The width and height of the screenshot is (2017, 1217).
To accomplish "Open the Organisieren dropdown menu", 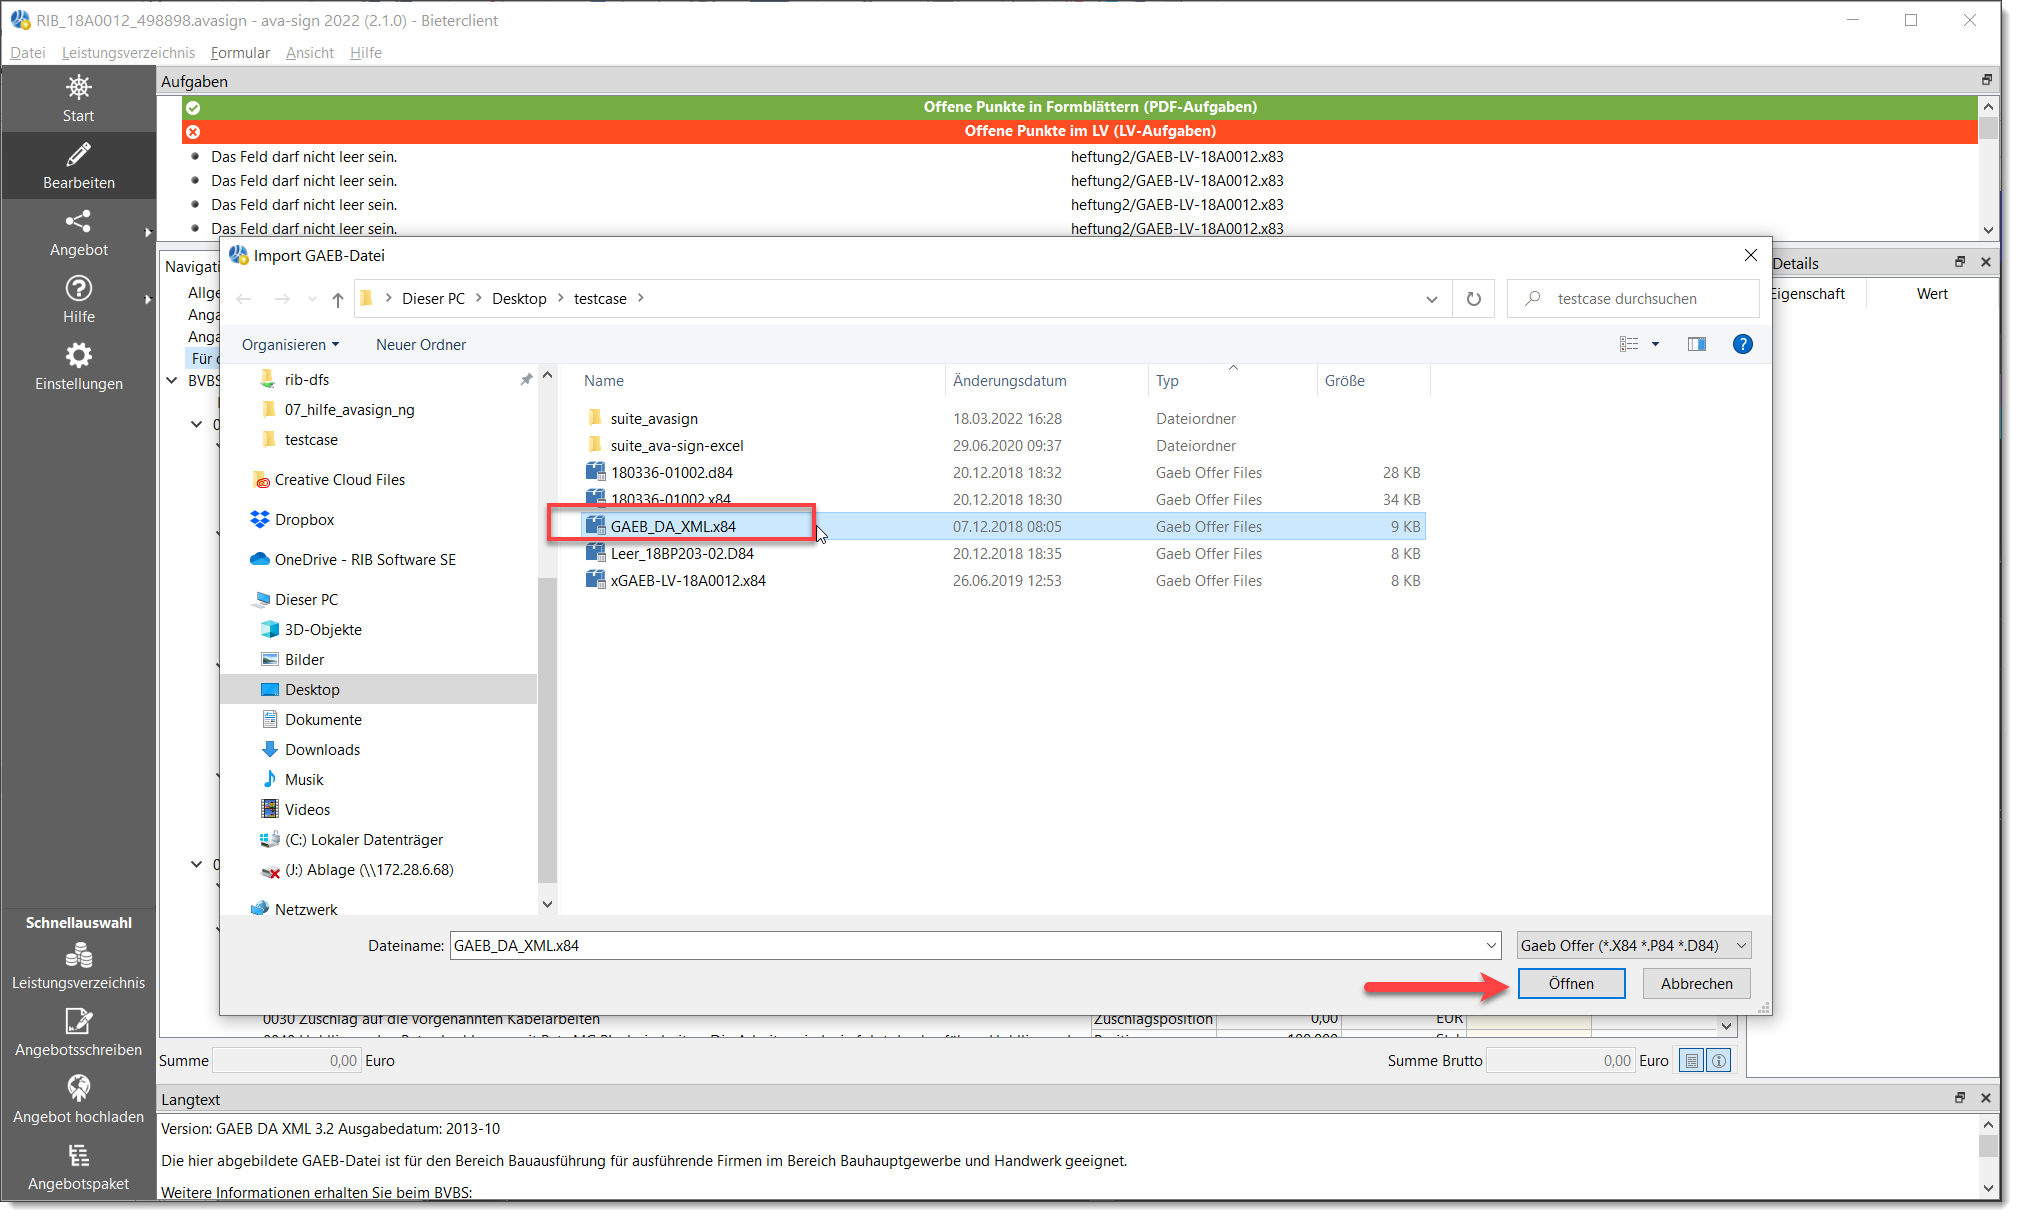I will 290,345.
